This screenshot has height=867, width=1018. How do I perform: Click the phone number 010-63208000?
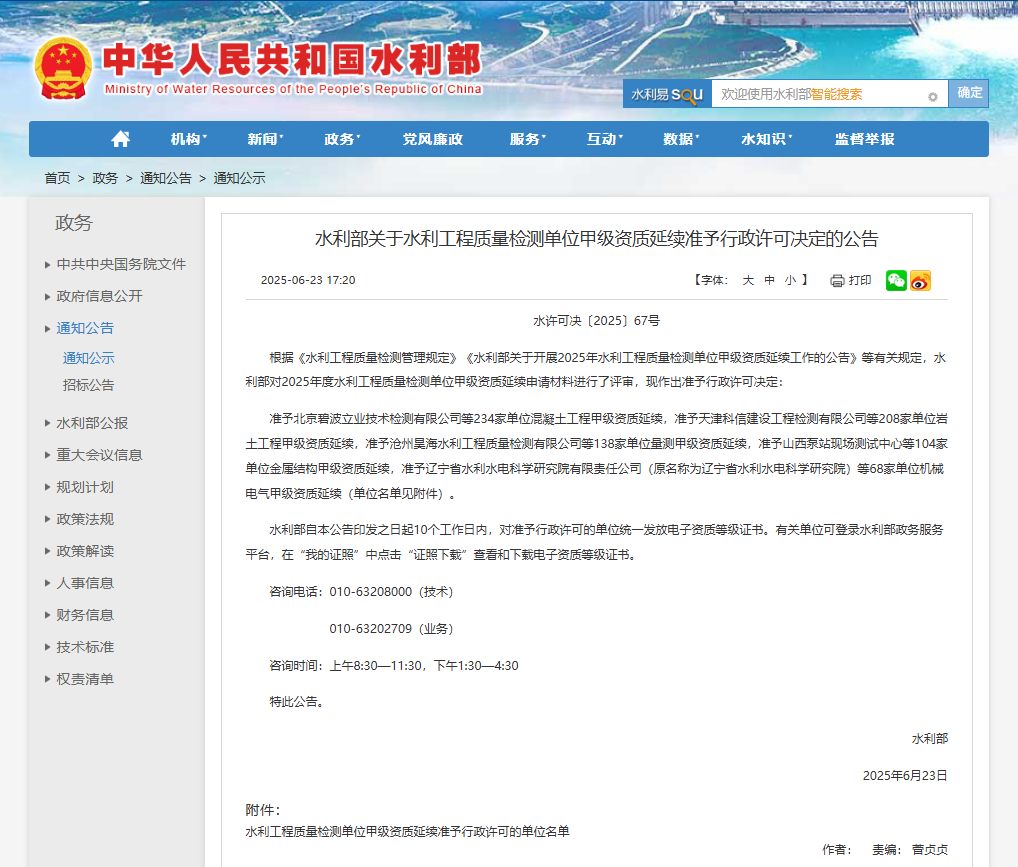pyautogui.click(x=371, y=592)
